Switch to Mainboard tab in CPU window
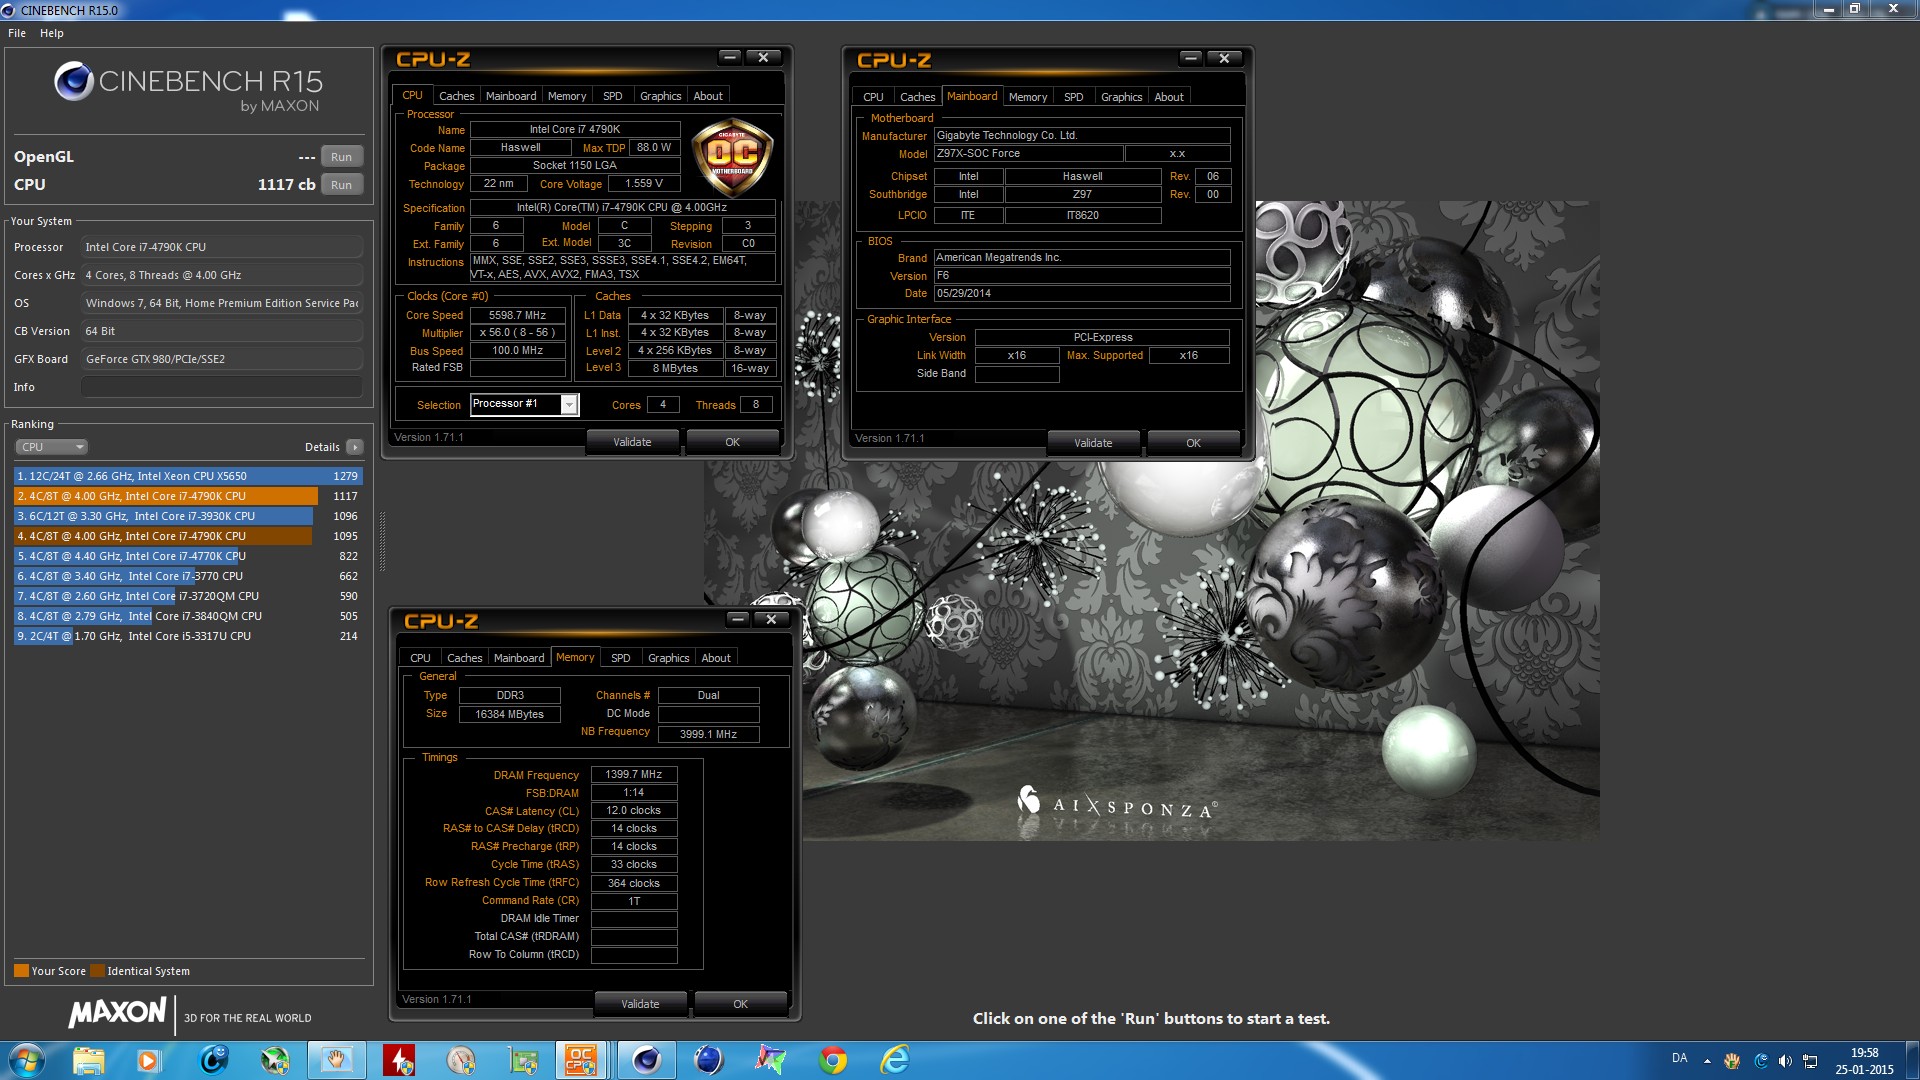The image size is (1920, 1080). [511, 96]
